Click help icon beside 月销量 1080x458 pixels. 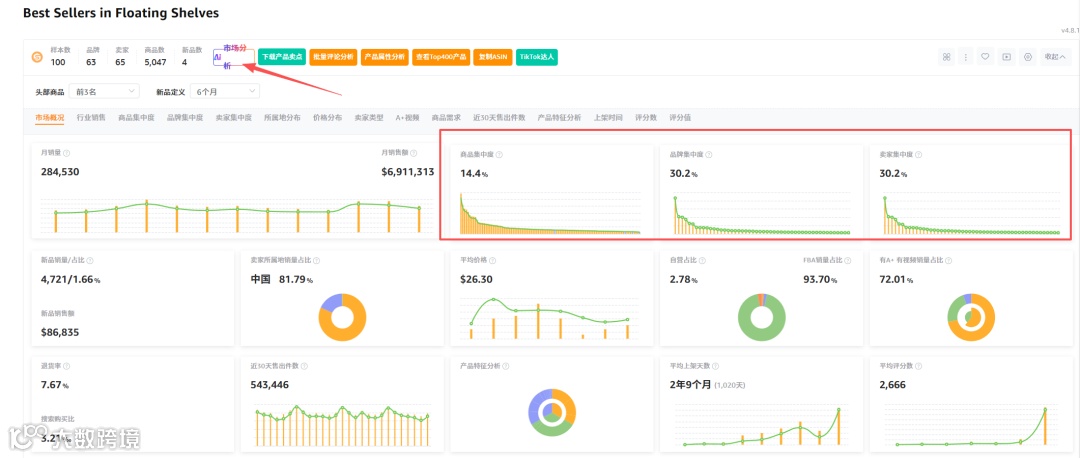coord(66,154)
